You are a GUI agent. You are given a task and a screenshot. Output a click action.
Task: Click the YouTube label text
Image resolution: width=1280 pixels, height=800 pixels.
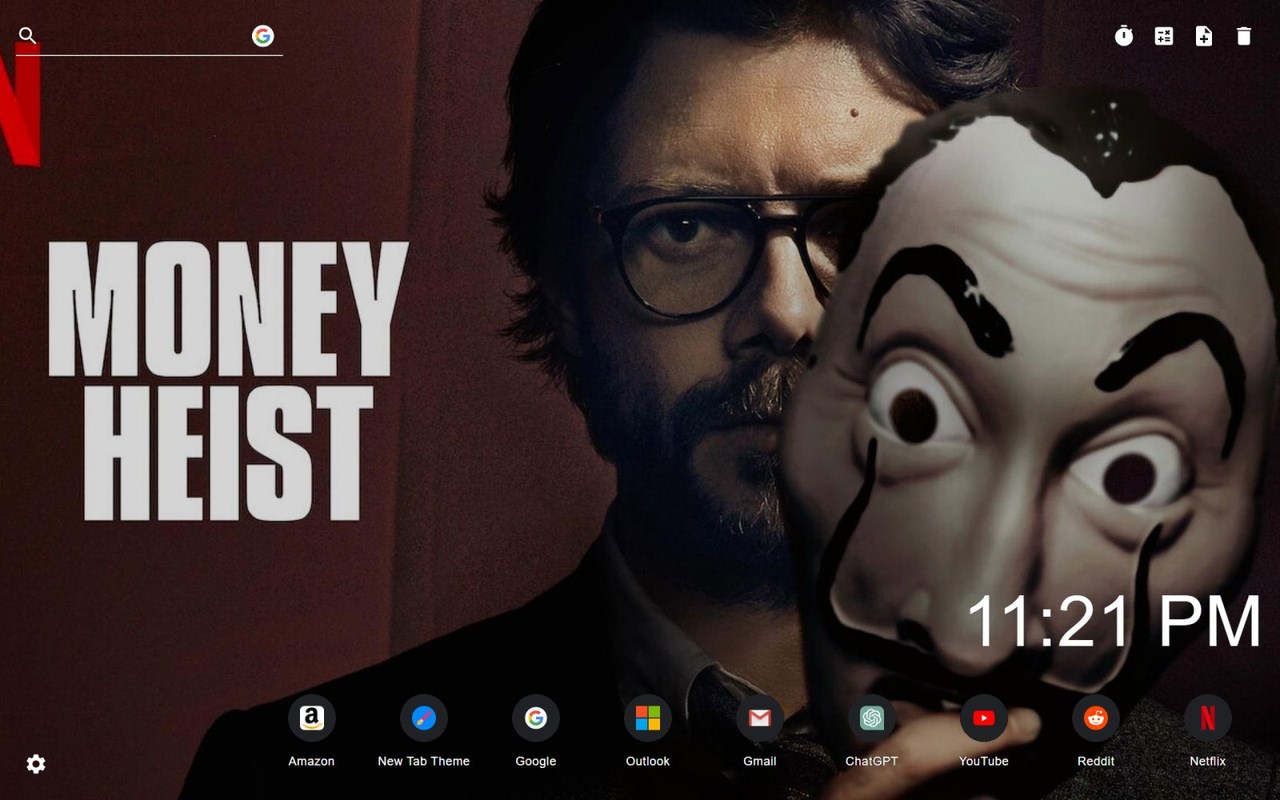pos(984,761)
